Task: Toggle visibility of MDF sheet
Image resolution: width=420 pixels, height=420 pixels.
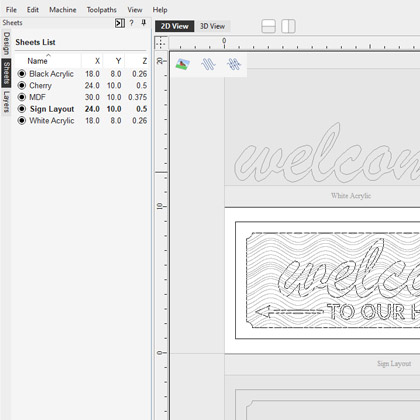Action: pos(22,97)
